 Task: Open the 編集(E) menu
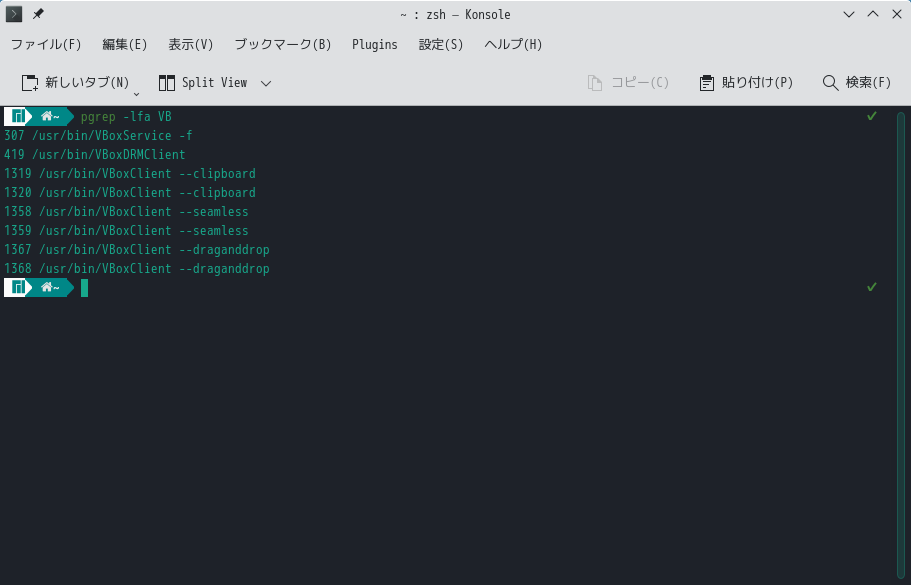pyautogui.click(x=125, y=45)
